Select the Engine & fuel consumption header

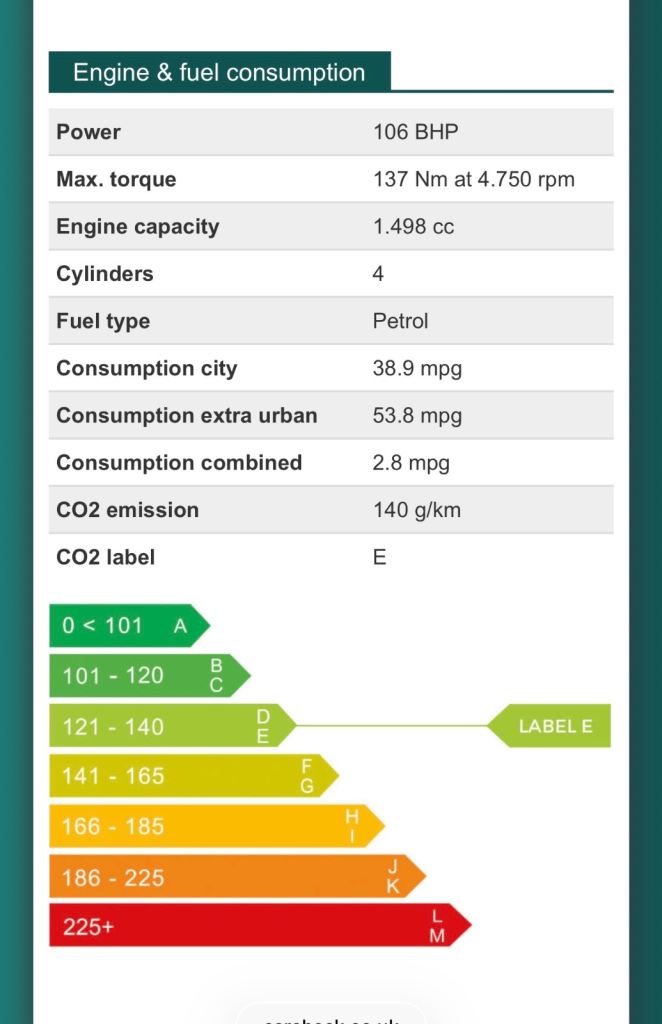(x=219, y=73)
